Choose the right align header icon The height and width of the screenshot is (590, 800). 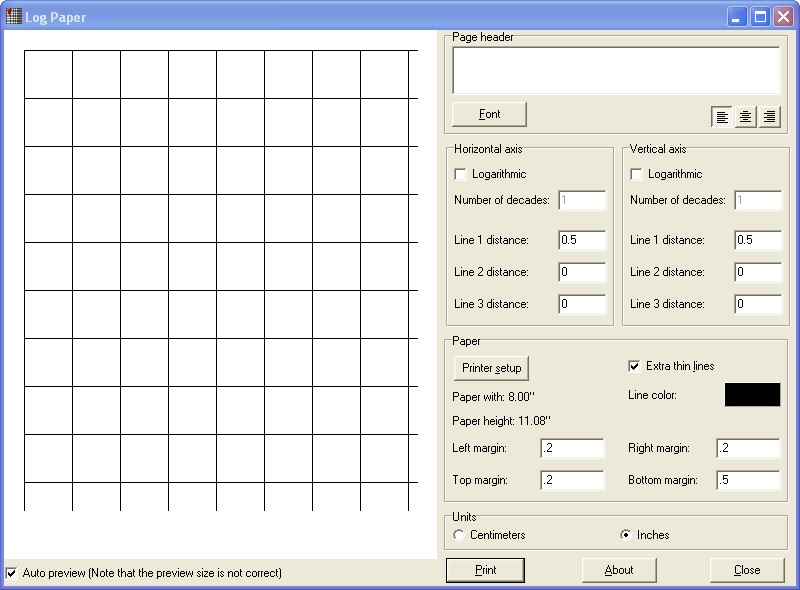click(769, 117)
